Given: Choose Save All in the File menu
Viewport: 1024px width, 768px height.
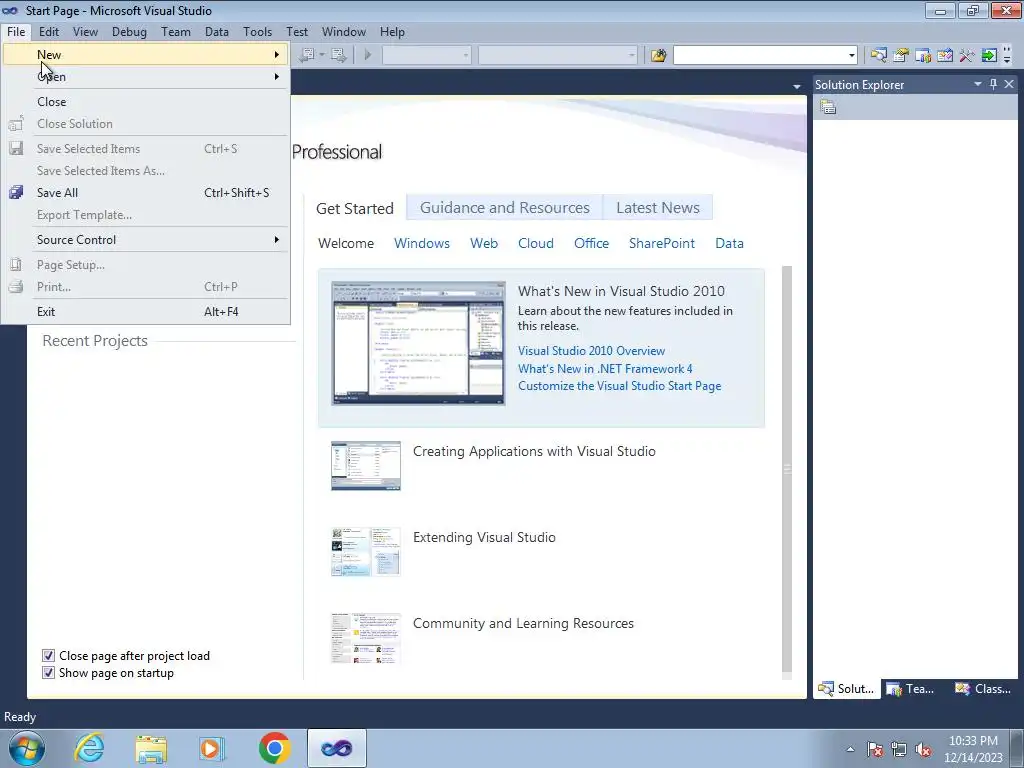Looking at the screenshot, I should pos(146,193).
